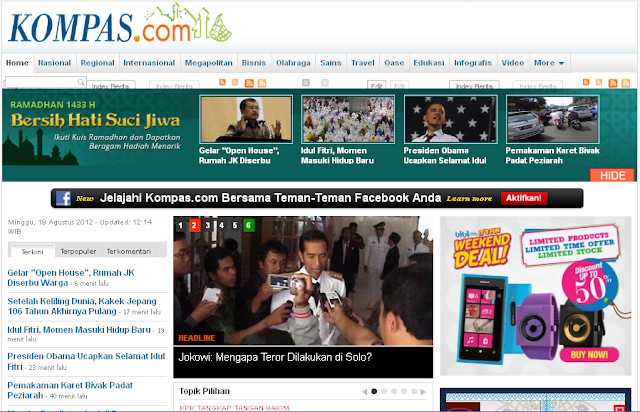This screenshot has width=640, height=412.
Task: Click the HIDE button on the Ramadhan banner
Action: point(612,176)
